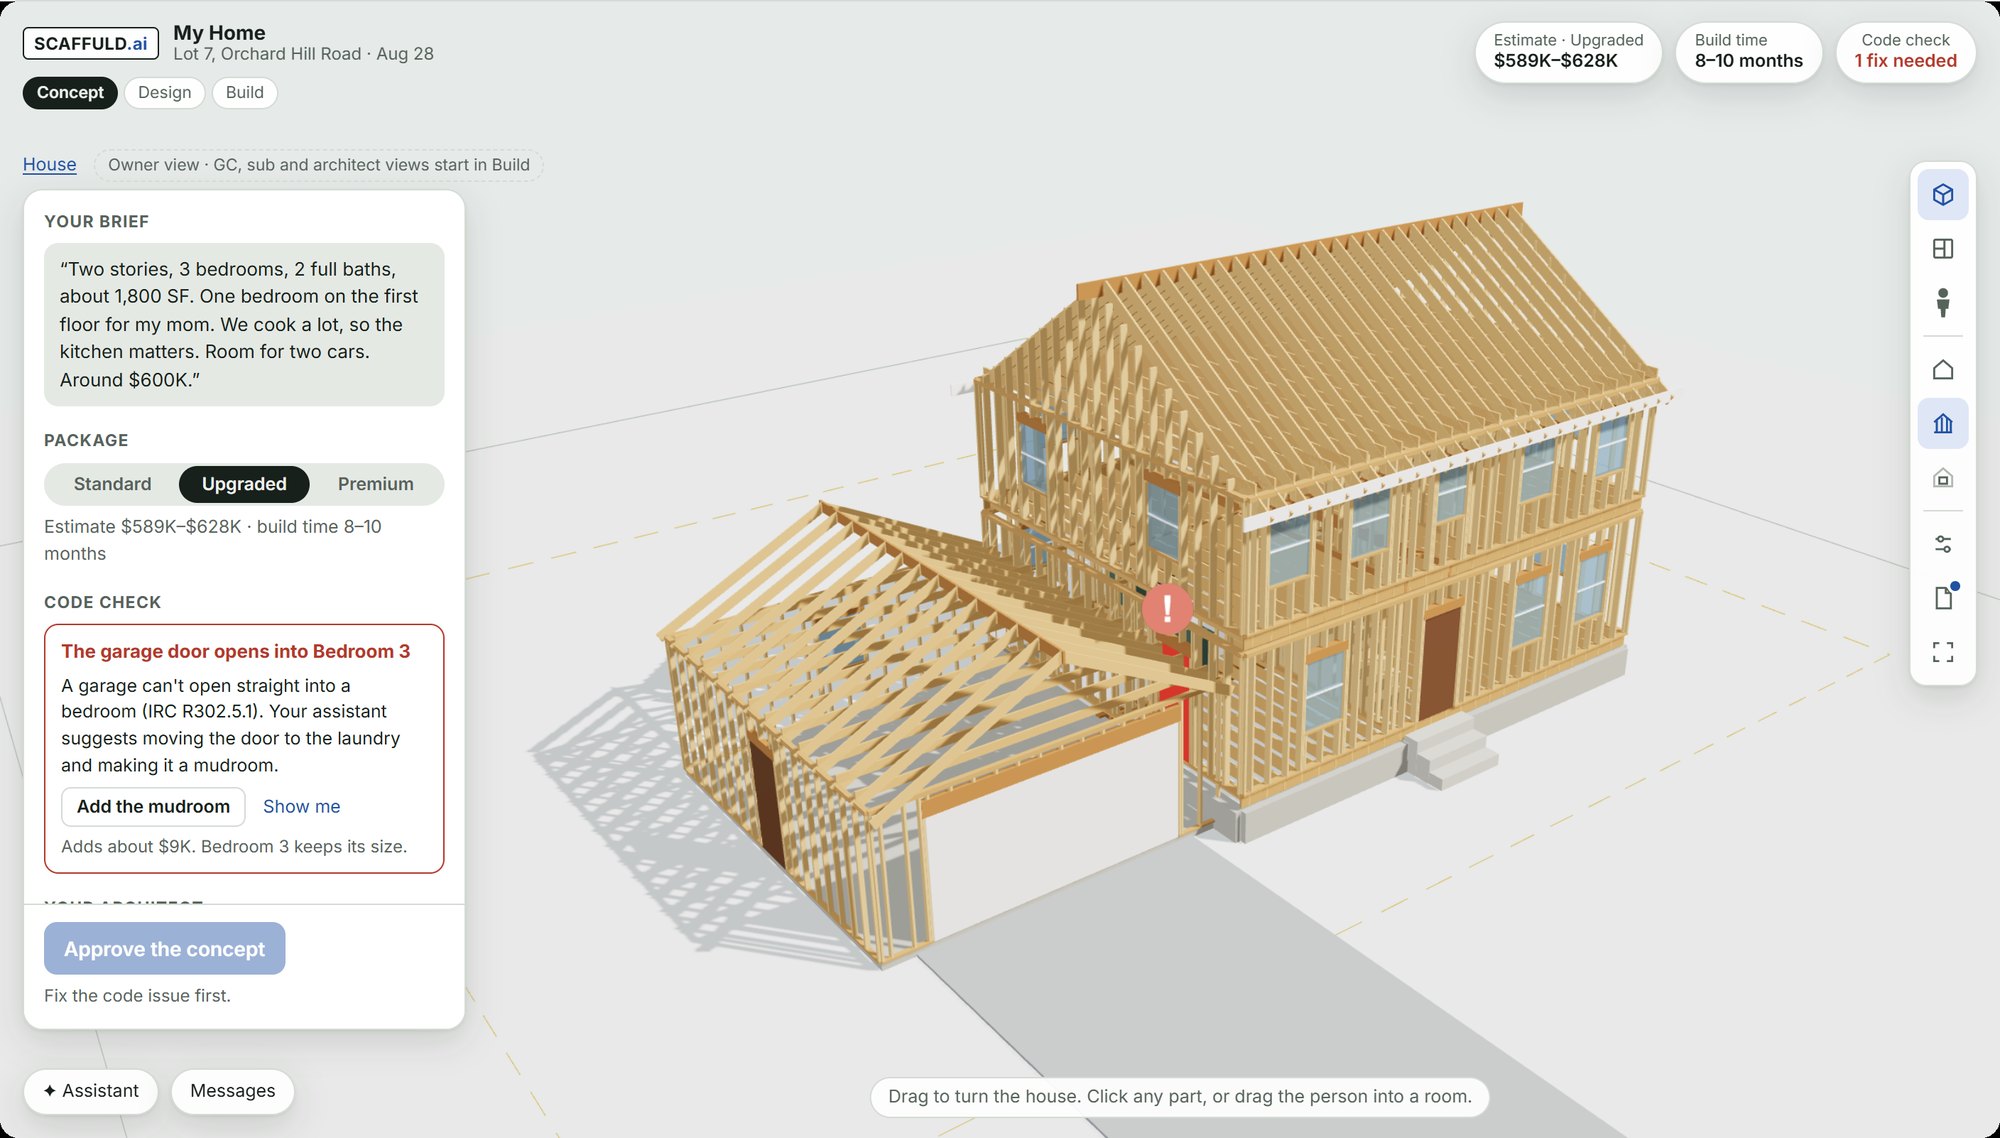2000x1138 pixels.
Task: Open the Estimate Upgraded summary chip
Action: tap(1568, 52)
